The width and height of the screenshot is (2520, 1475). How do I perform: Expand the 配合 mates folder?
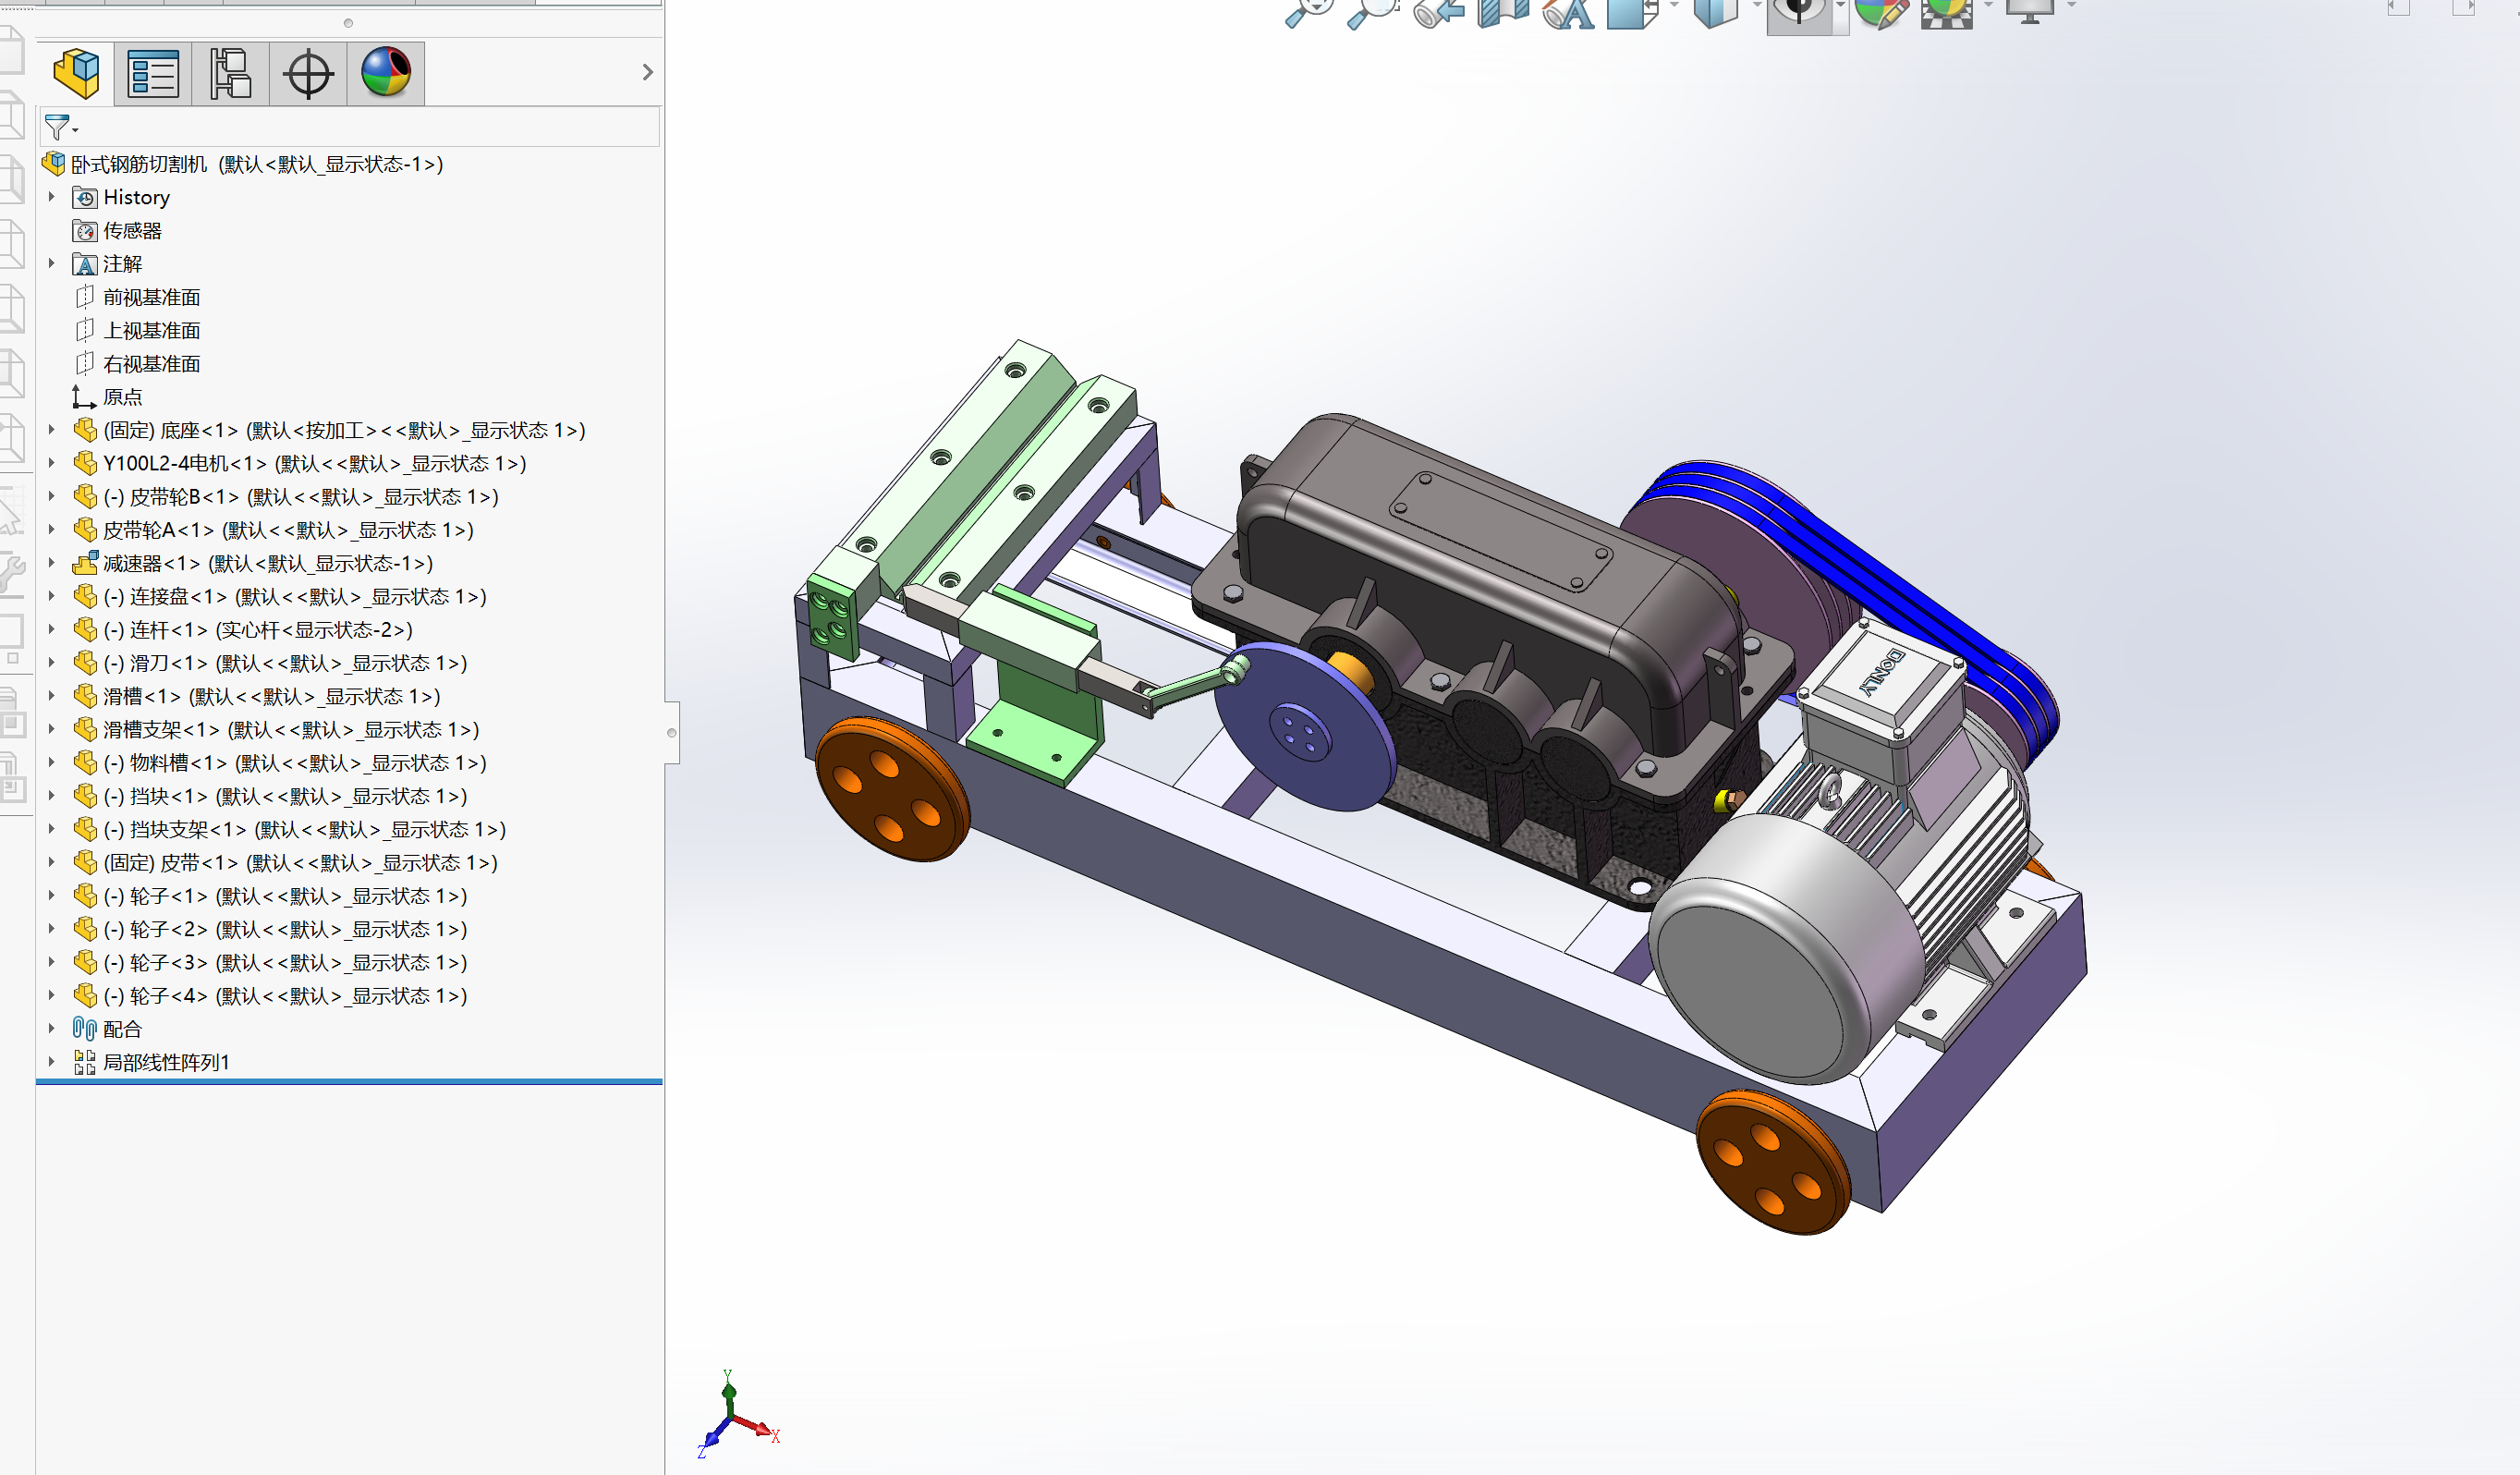(x=52, y=1028)
